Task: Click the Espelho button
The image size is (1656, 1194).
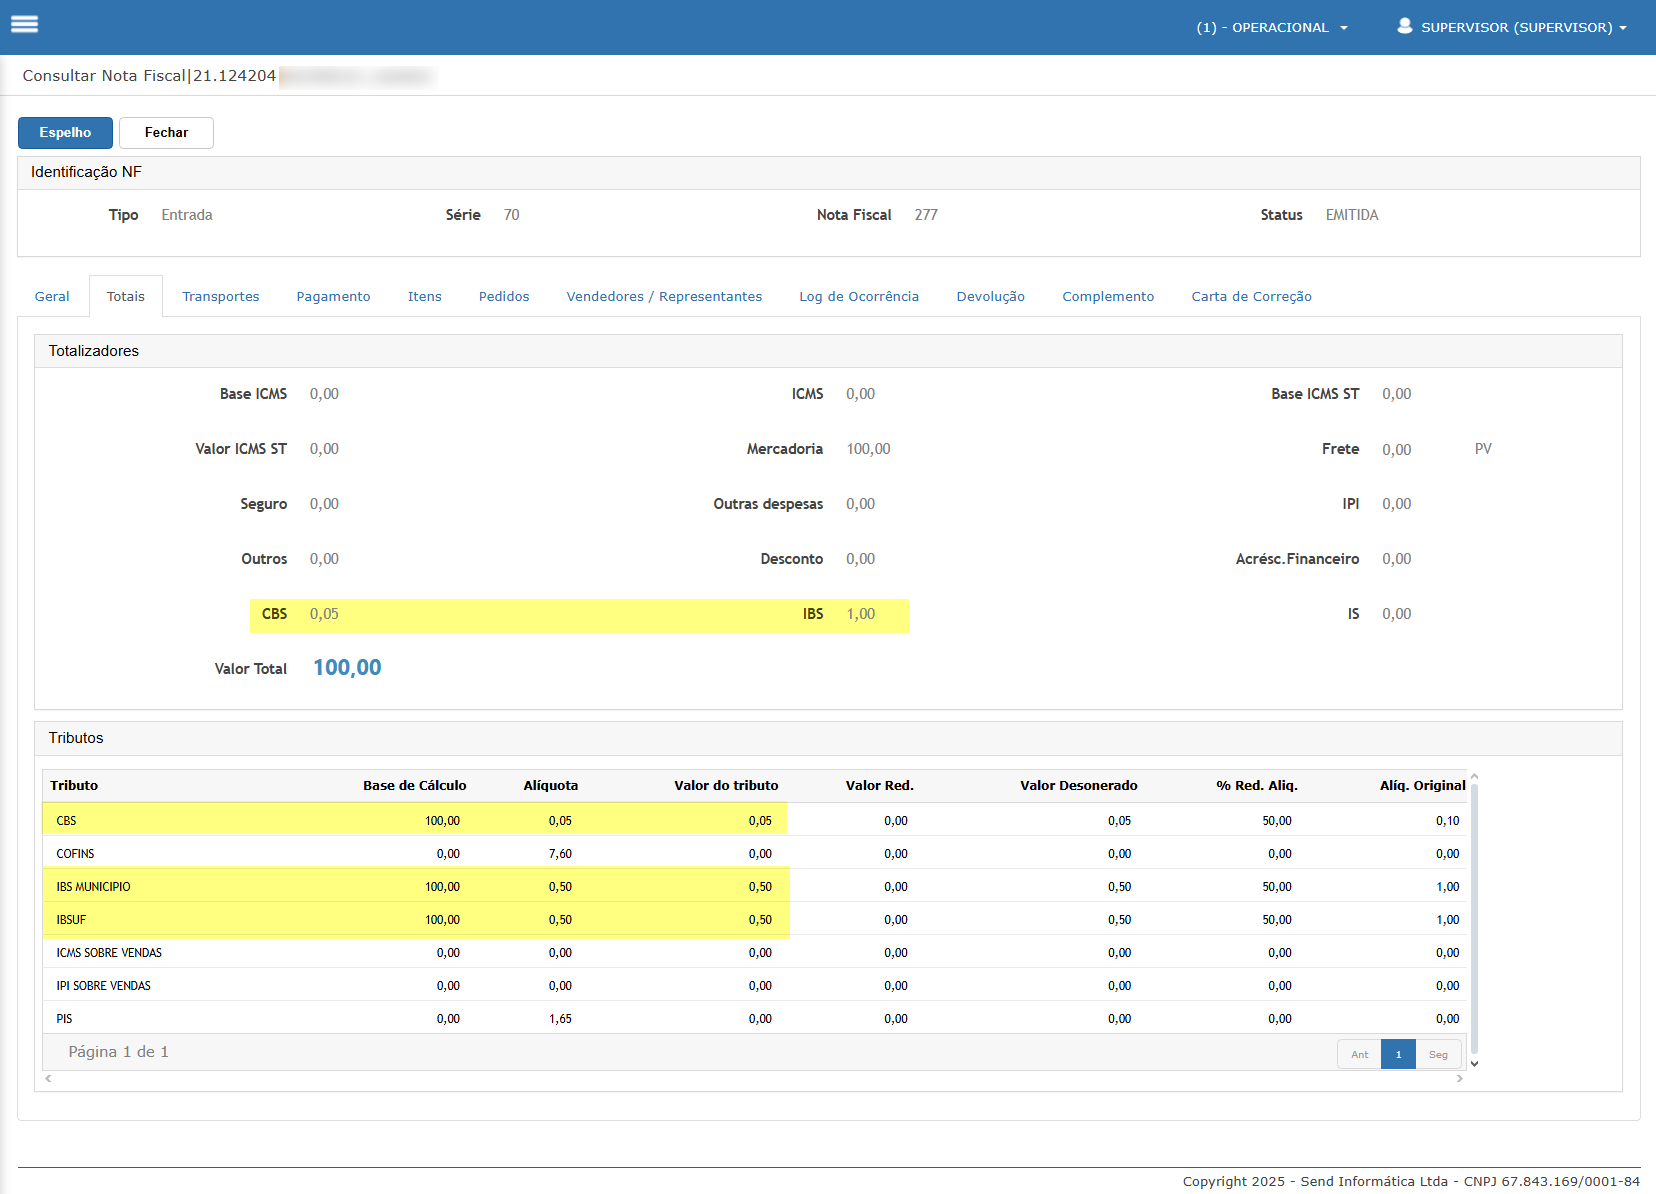Action: 65,133
